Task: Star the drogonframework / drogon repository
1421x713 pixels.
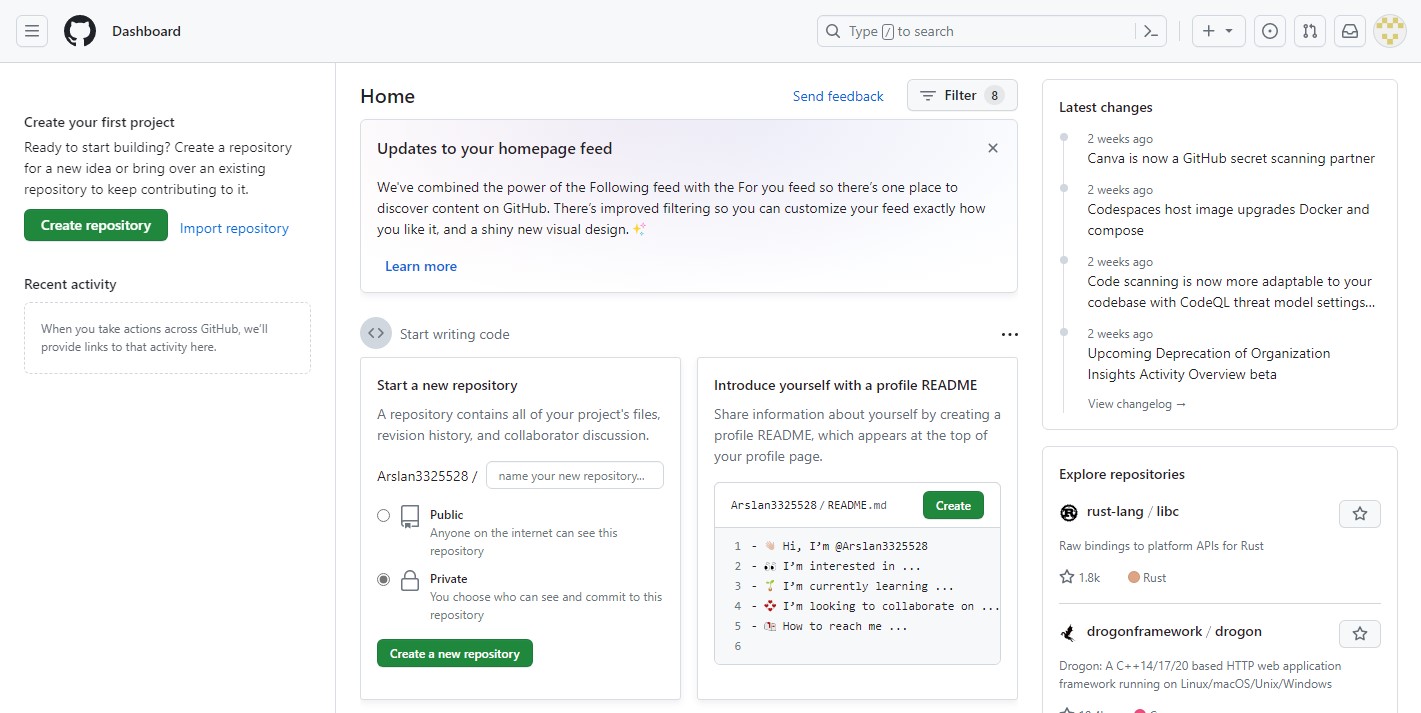Action: 1360,634
